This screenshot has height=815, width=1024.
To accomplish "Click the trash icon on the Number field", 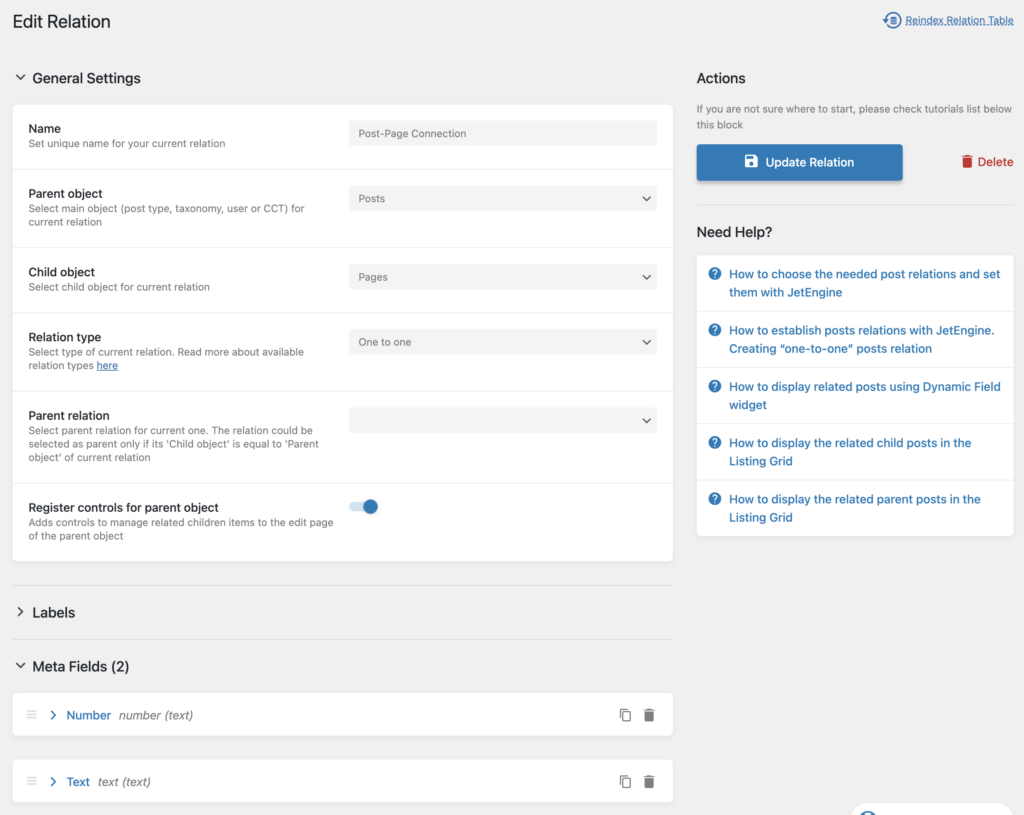I will [648, 714].
